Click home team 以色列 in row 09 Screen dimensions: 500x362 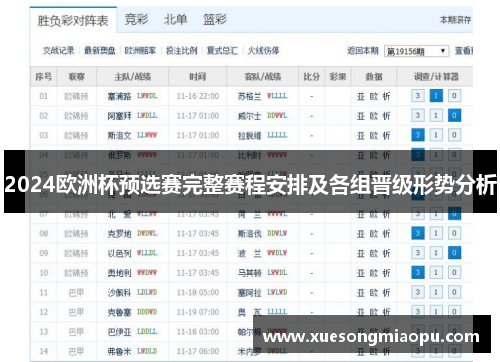point(119,253)
